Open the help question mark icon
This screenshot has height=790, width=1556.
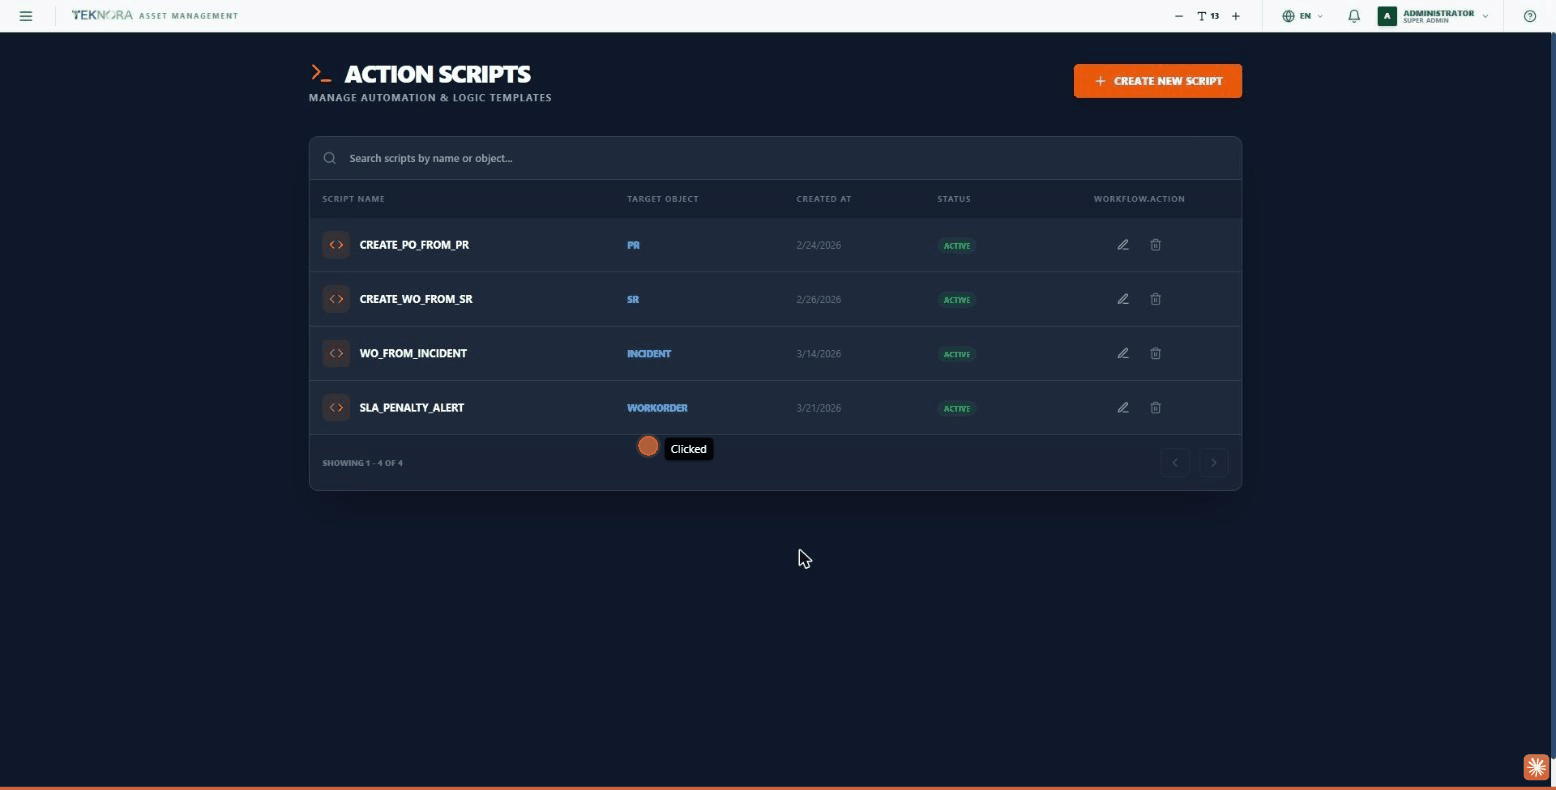click(x=1530, y=16)
